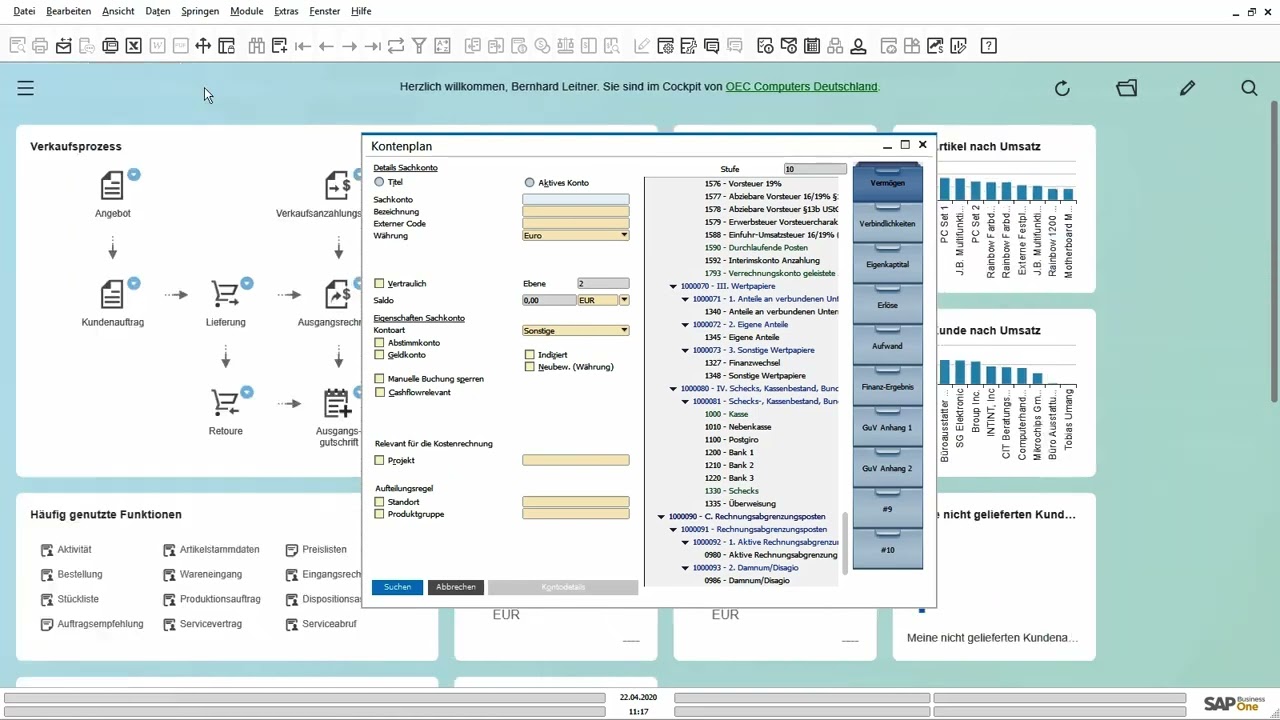Open messages/alerts speech bubble icon
Image resolution: width=1280 pixels, height=720 pixels.
[712, 46]
